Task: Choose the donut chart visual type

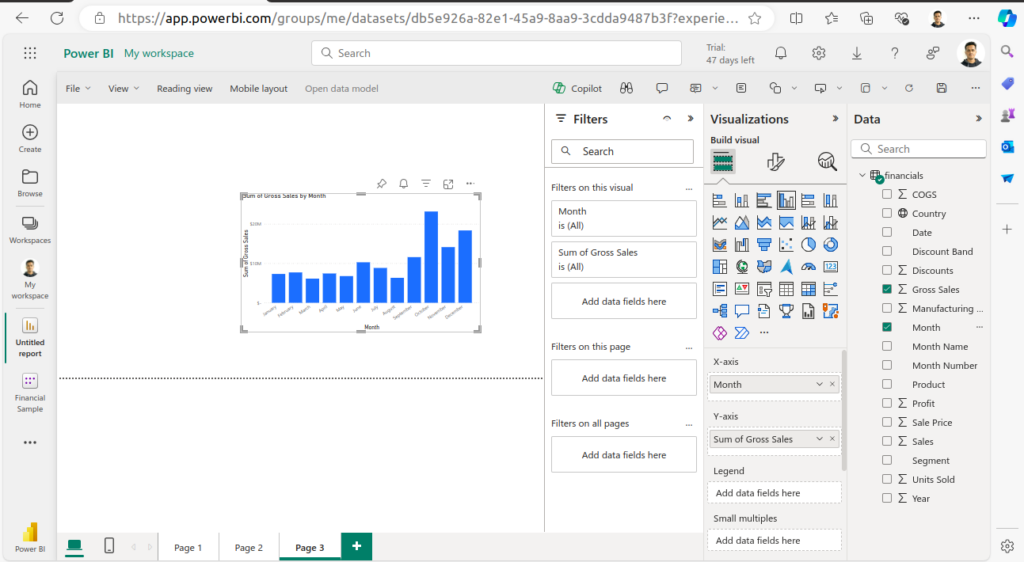Action: (830, 244)
